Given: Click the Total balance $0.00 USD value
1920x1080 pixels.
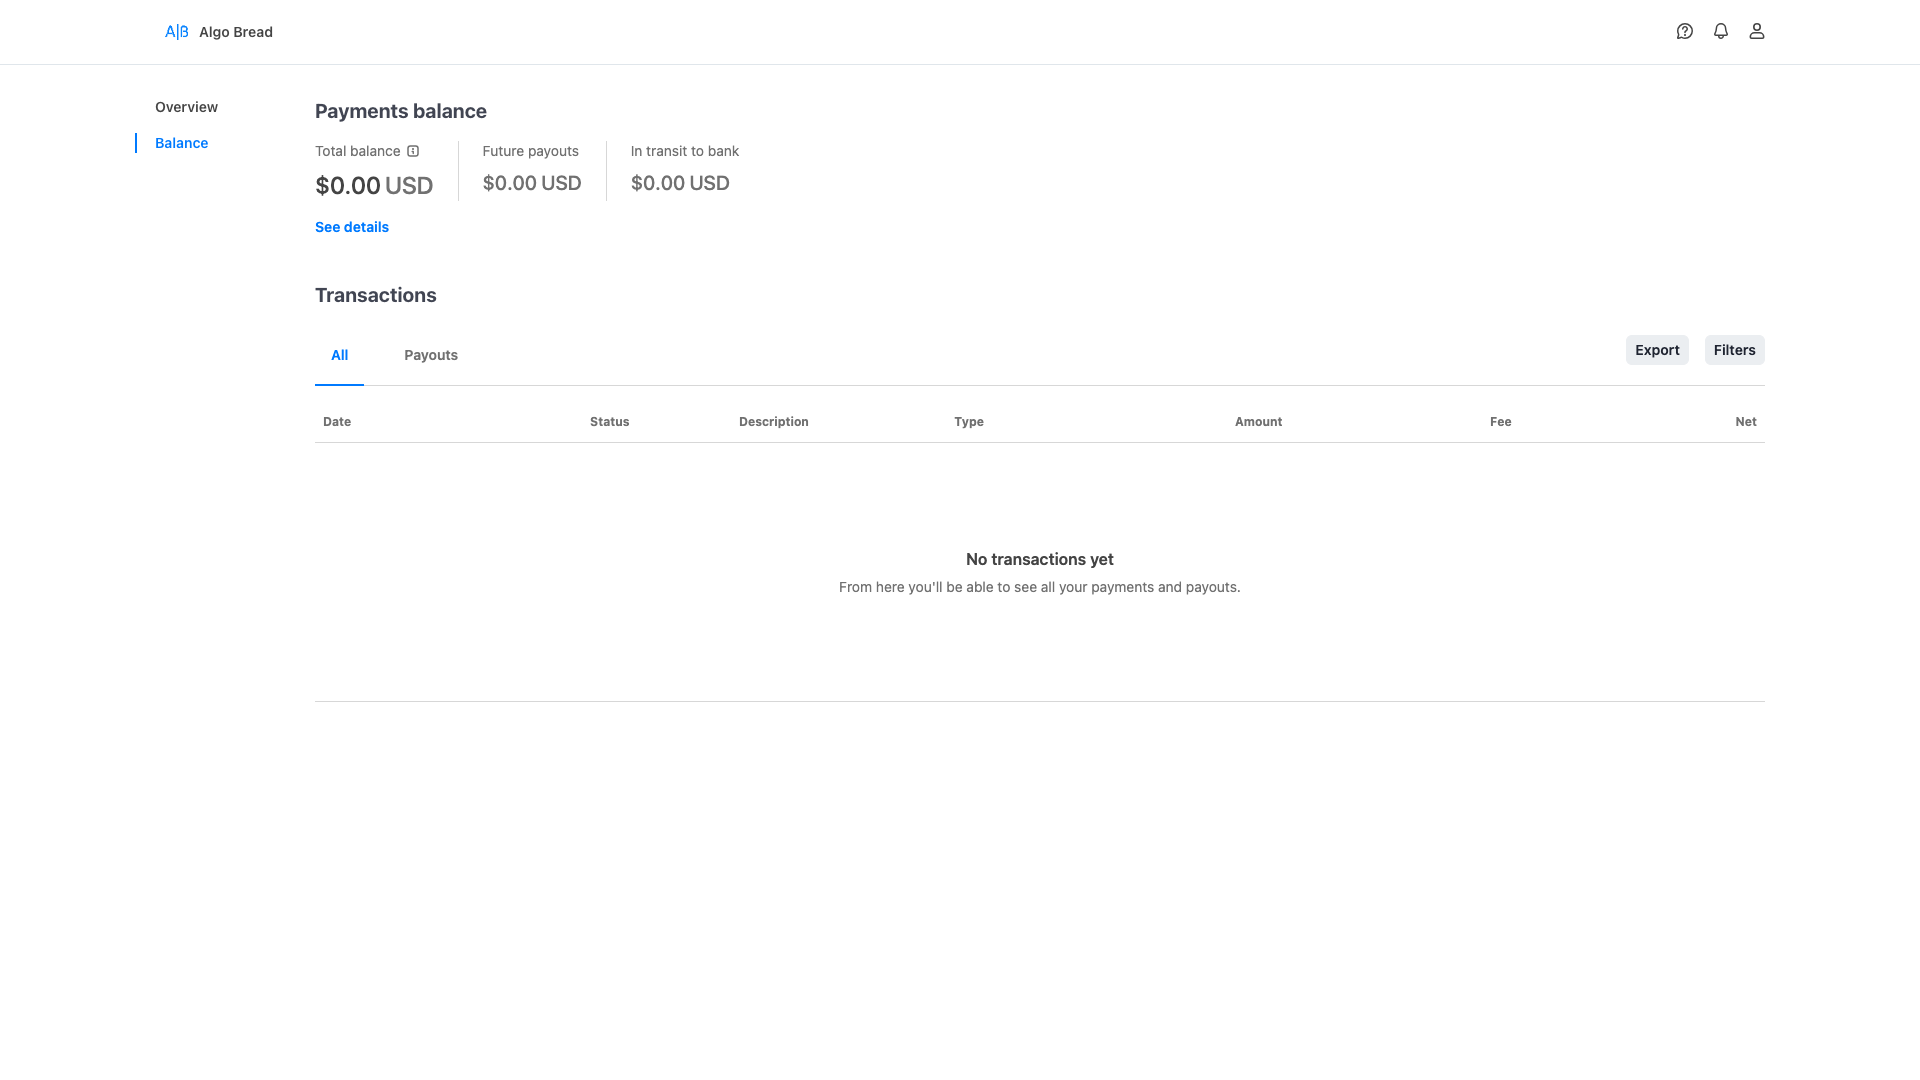Looking at the screenshot, I should (x=374, y=186).
